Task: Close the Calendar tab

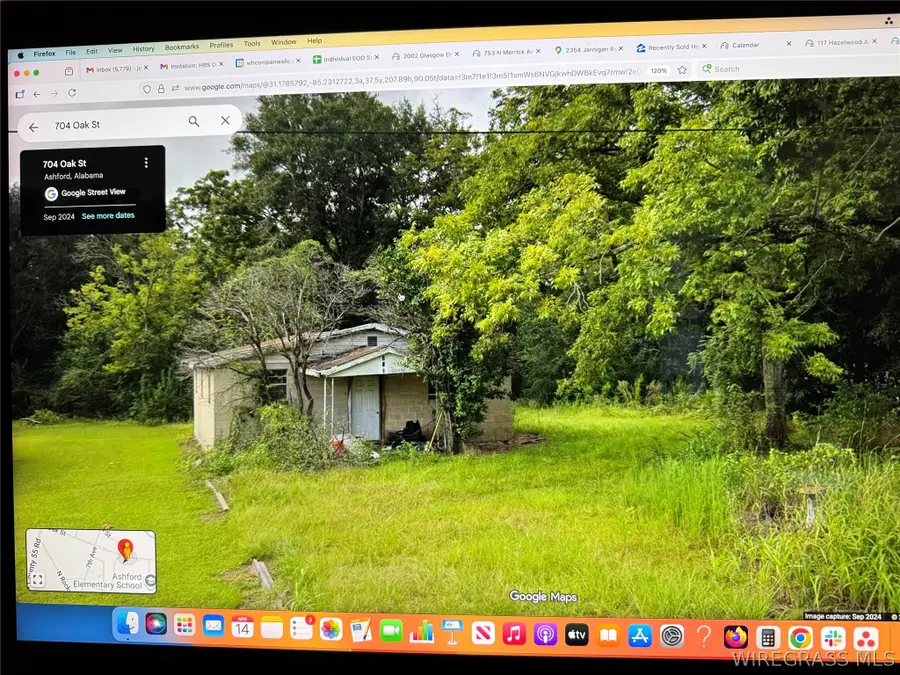Action: (789, 44)
